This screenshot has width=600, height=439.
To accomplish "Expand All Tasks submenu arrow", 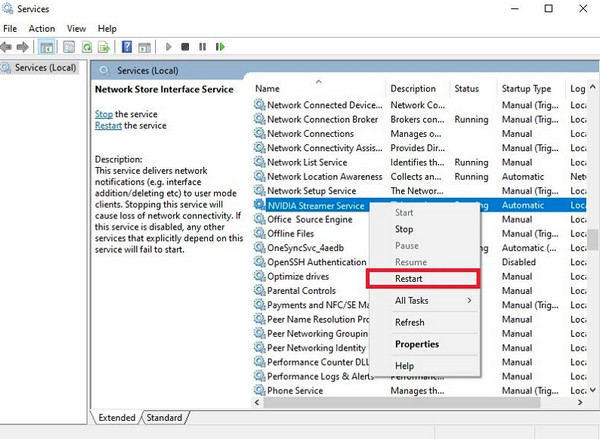I will point(470,300).
